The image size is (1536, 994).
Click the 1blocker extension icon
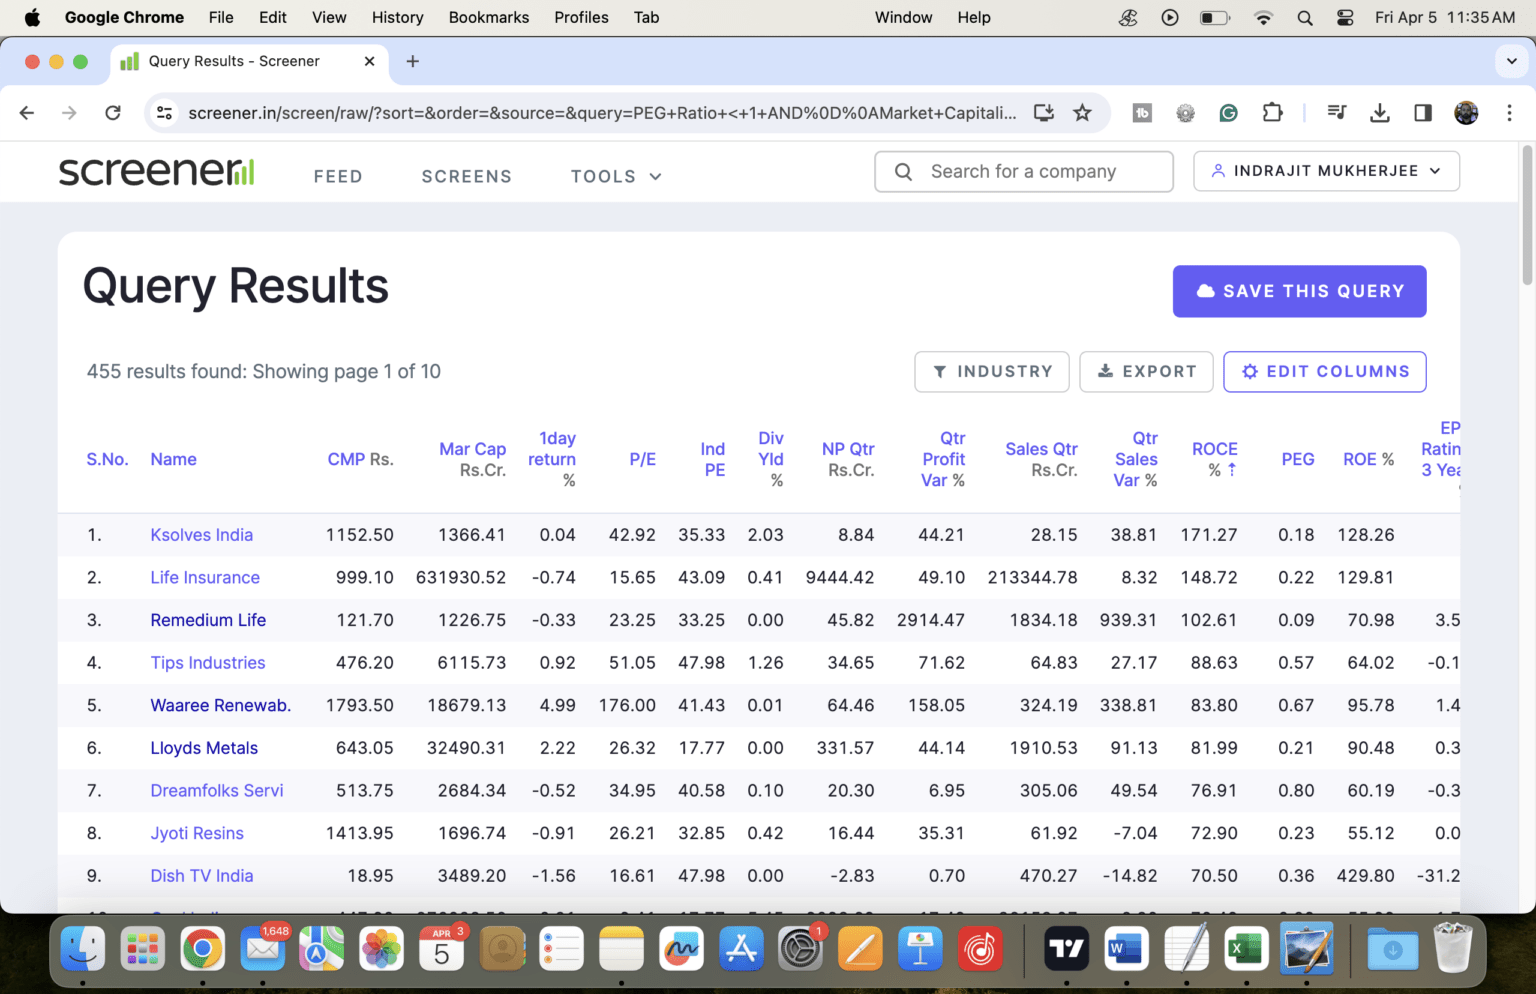pos(1142,113)
